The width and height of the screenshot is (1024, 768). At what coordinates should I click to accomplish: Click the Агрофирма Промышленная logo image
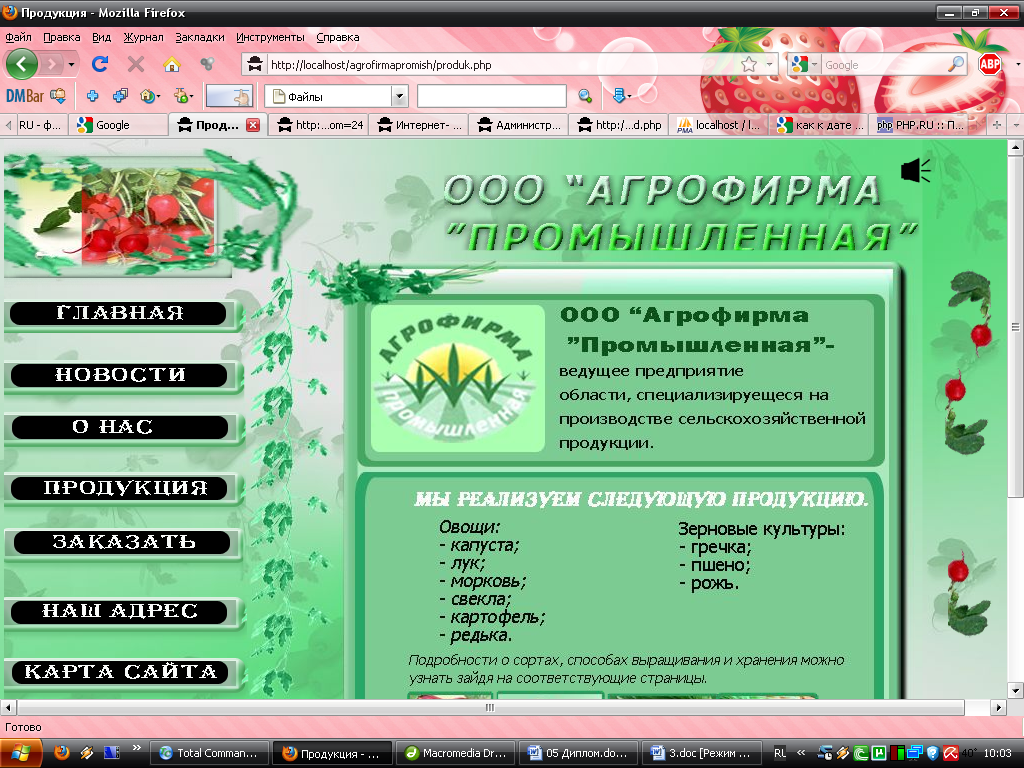point(457,378)
